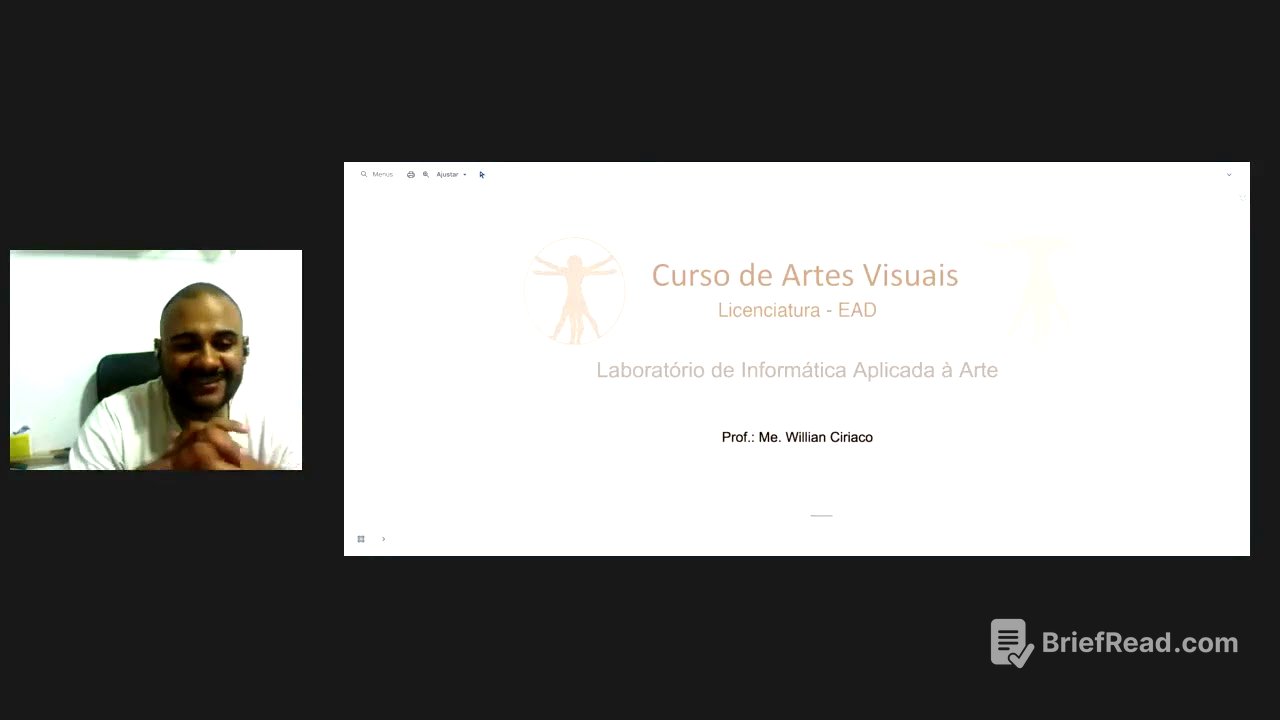
Task: Expand the Ajustar chevron arrow
Action: pyautogui.click(x=464, y=174)
